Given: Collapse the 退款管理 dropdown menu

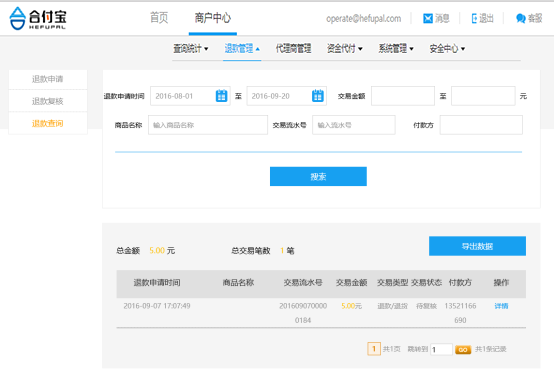Looking at the screenshot, I should pos(242,48).
